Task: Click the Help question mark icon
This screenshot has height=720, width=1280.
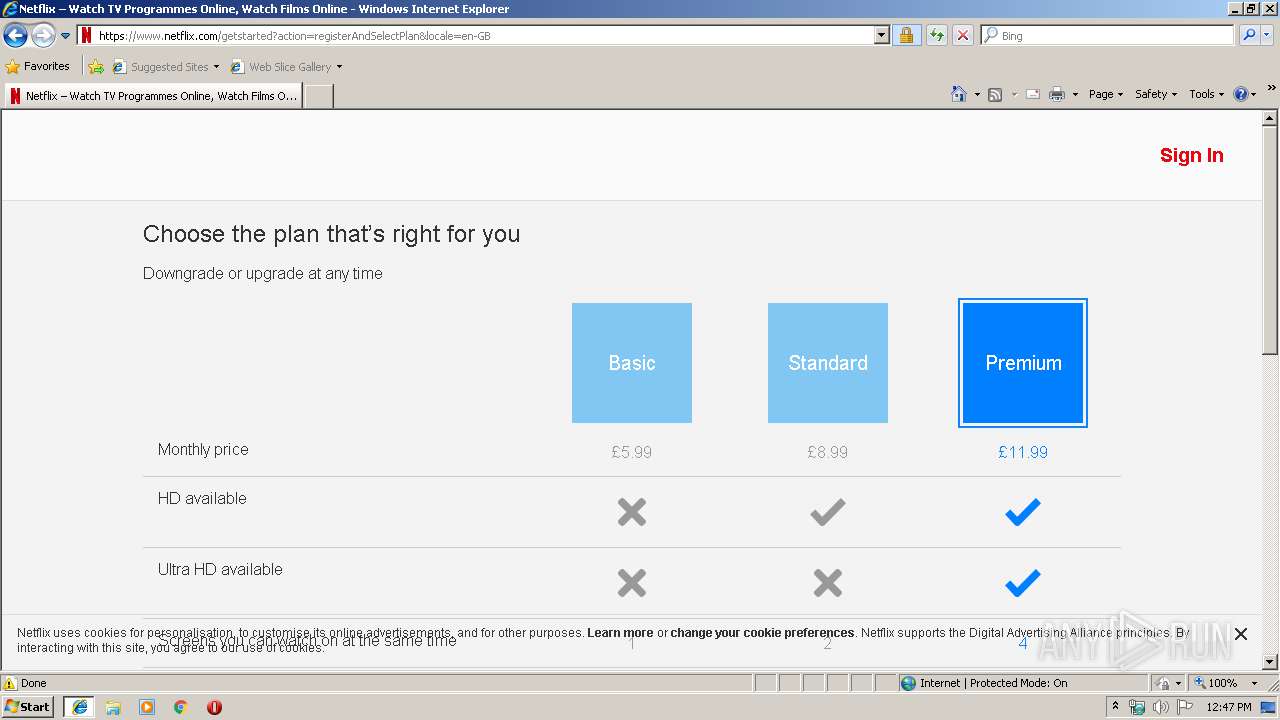Action: coord(1241,94)
